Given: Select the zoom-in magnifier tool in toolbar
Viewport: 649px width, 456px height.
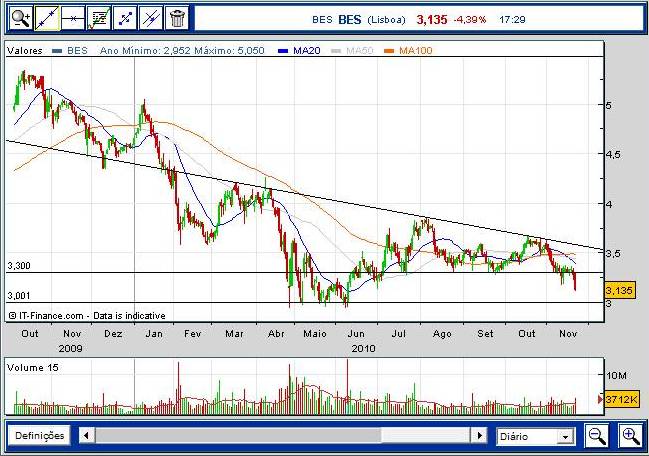Looking at the screenshot, I should [21, 18].
